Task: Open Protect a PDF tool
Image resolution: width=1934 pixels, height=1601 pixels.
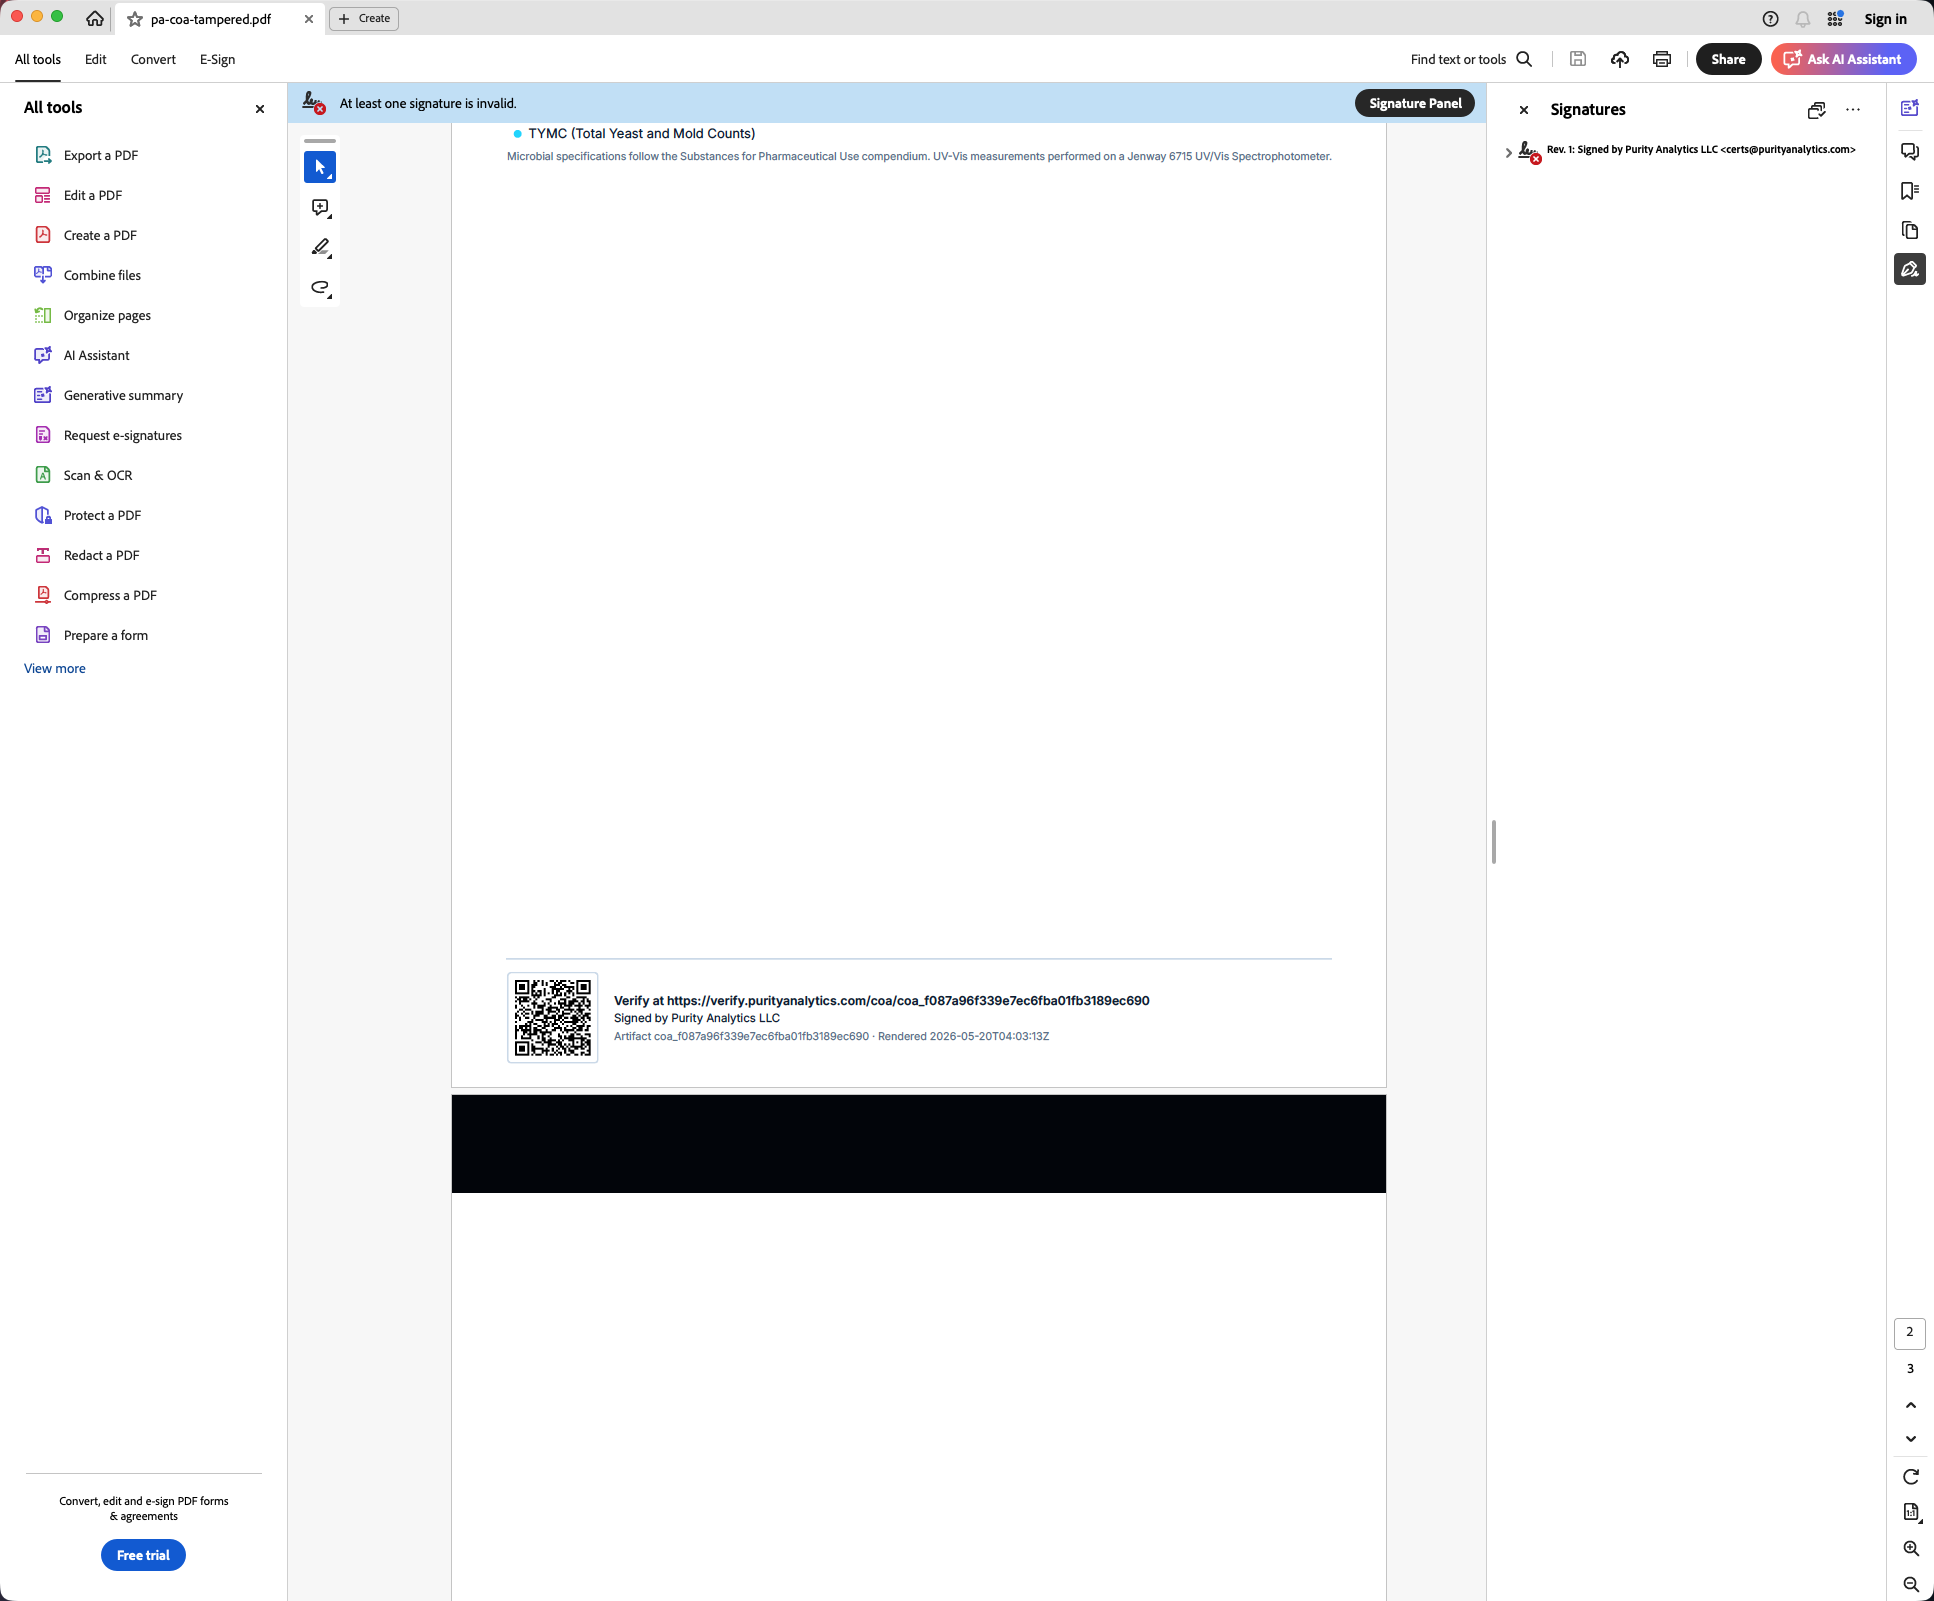Action: [101, 515]
